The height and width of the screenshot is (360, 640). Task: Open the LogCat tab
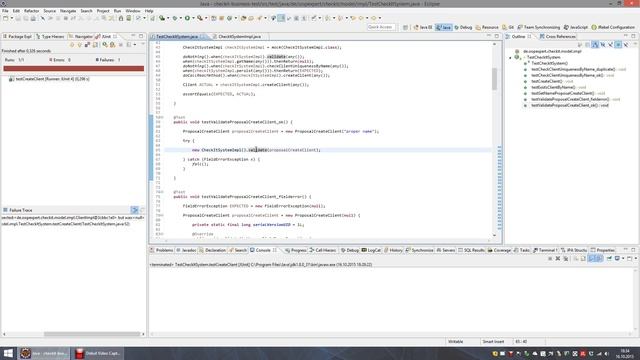(371, 250)
